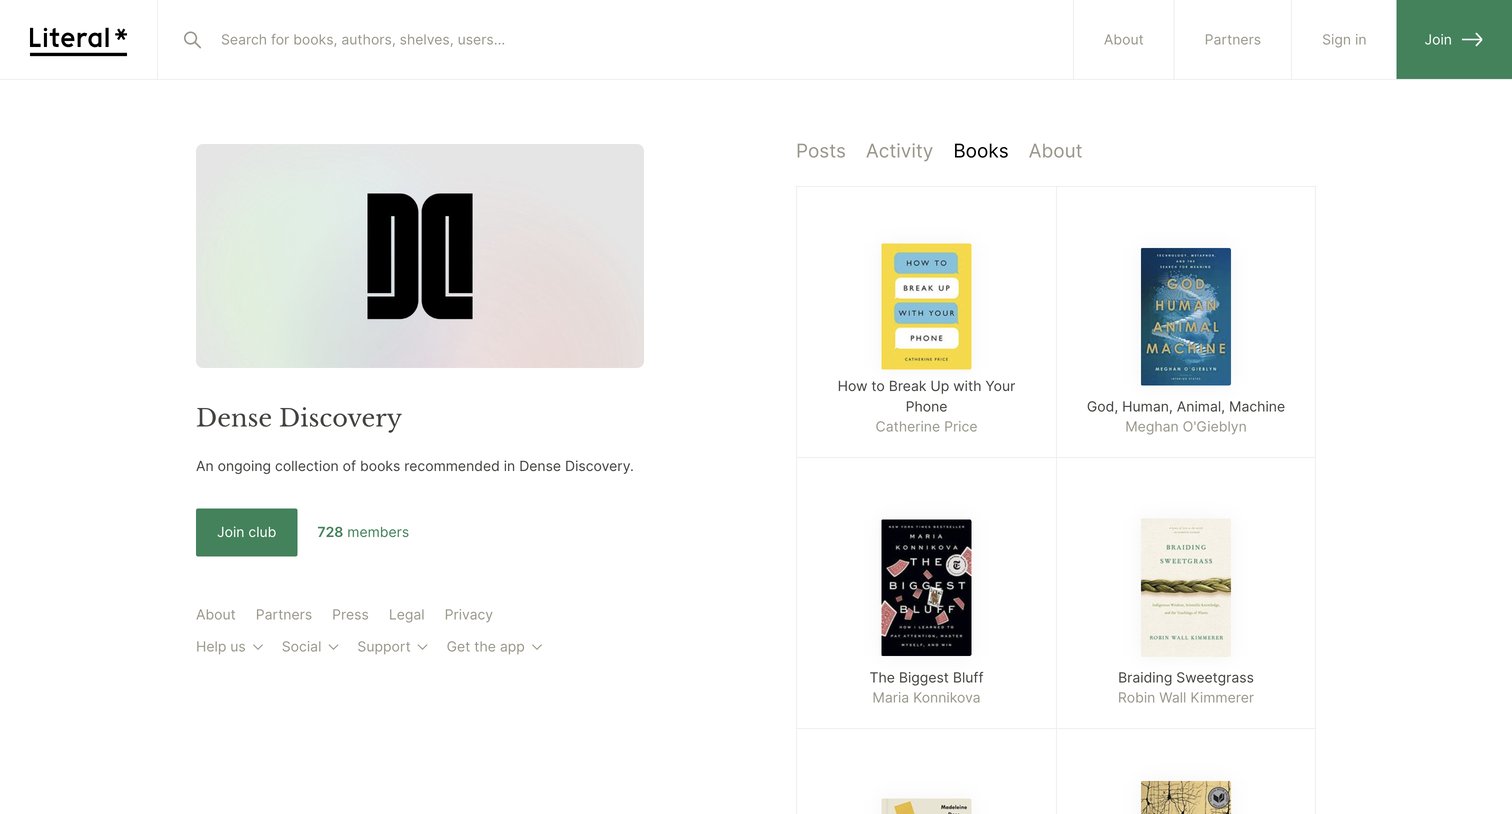The image size is (1512, 814).
Task: Switch to the Activity tab
Action: (899, 151)
